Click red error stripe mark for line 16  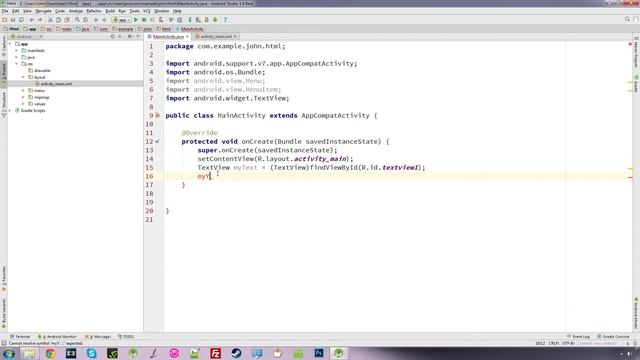630,178
